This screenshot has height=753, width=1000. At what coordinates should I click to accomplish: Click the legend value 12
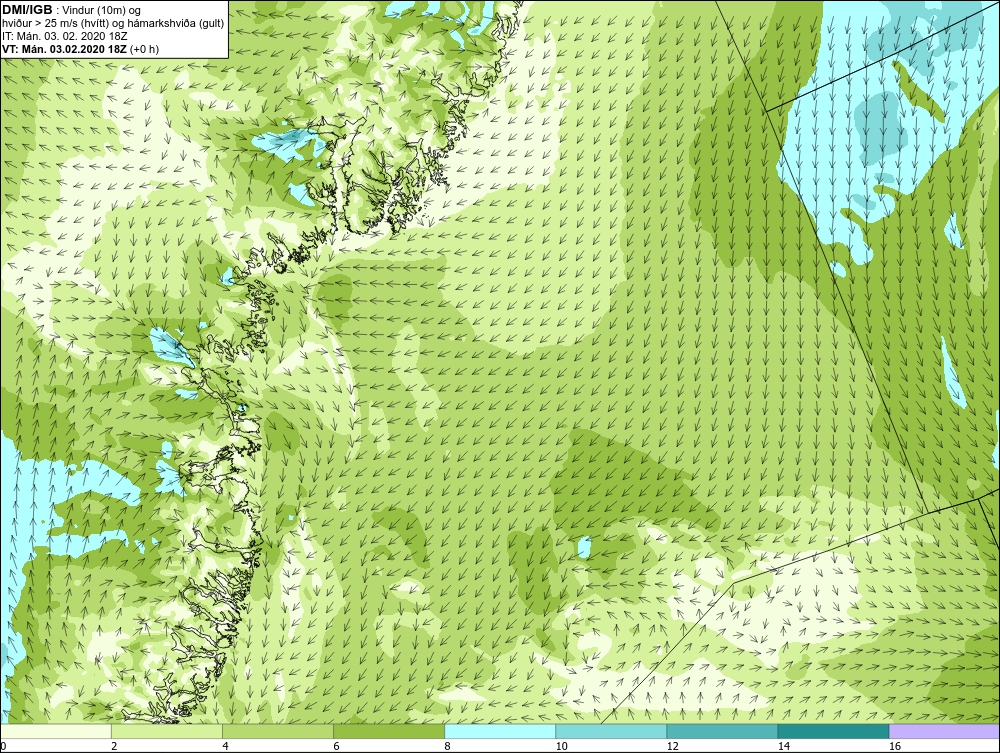672,746
